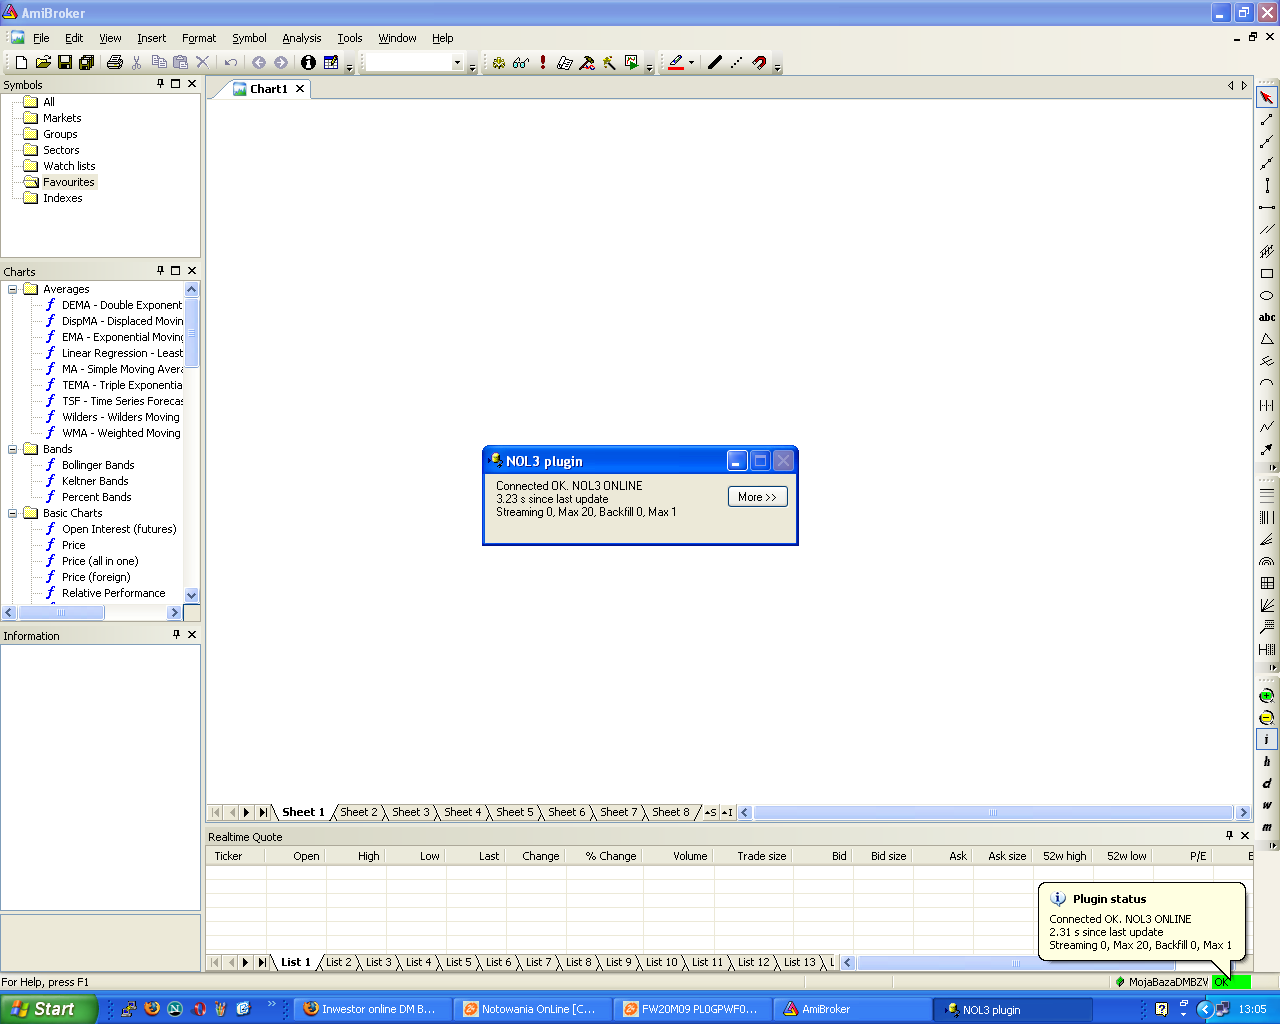Toggle the weekly 'w' interval button
The image size is (1280, 1024).
(x=1267, y=805)
